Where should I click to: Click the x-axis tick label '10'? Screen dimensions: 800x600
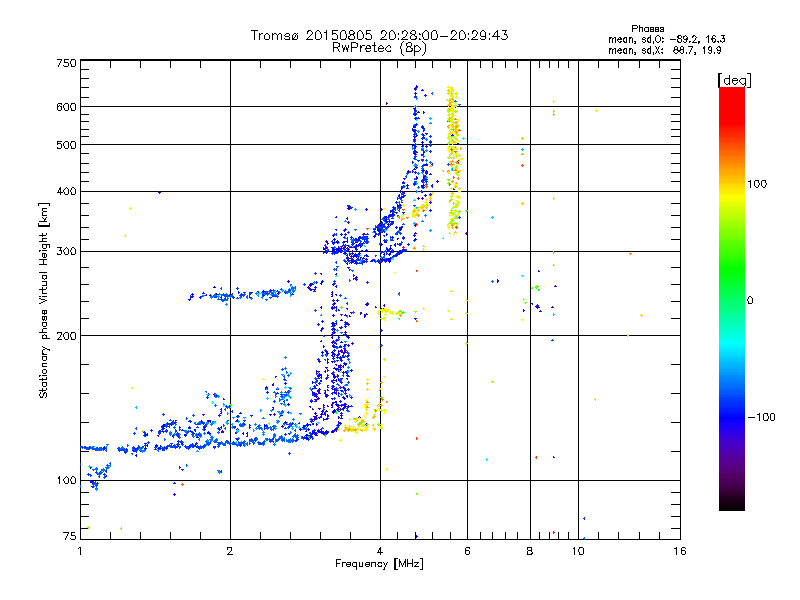point(578,551)
